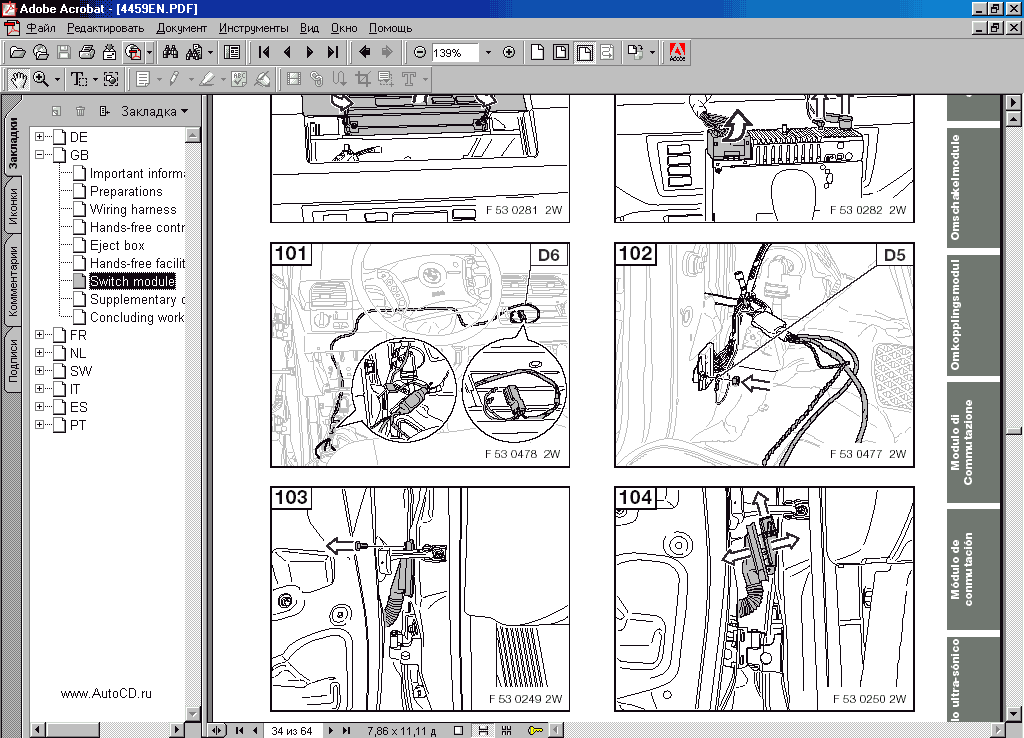
Task: Open the Закладка dropdown menu
Action: (155, 112)
